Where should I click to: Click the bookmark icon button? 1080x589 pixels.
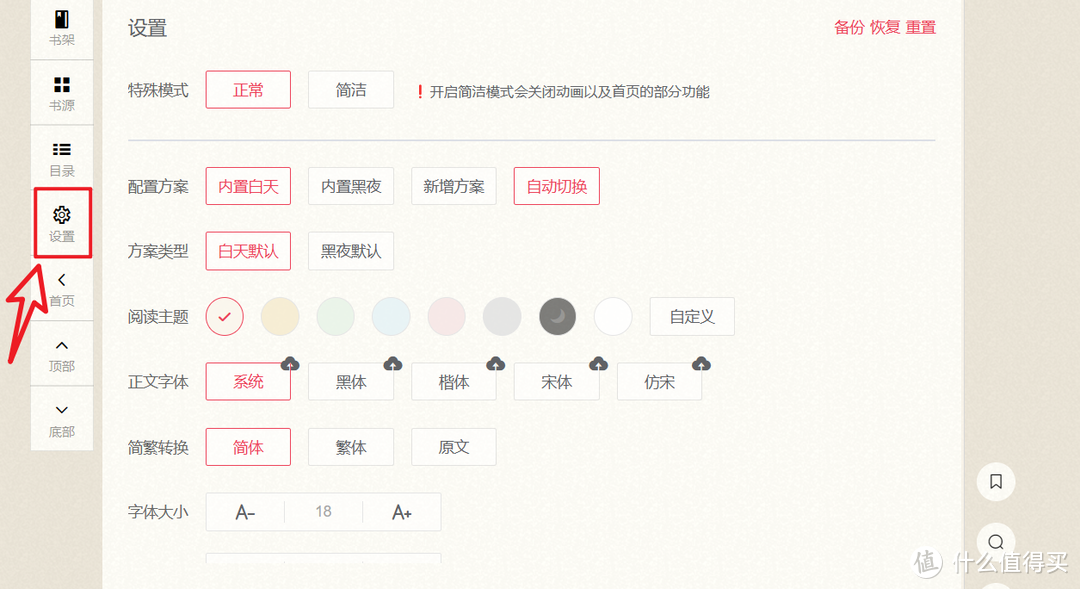[996, 482]
